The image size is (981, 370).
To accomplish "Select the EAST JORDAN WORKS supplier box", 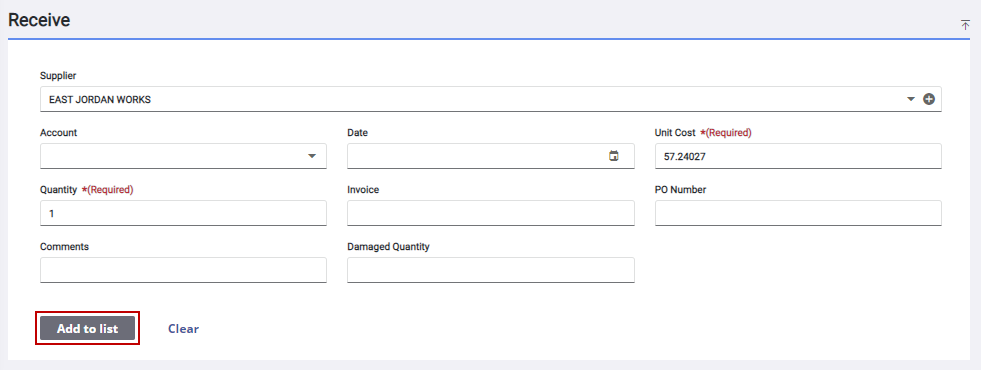I will tap(490, 99).
